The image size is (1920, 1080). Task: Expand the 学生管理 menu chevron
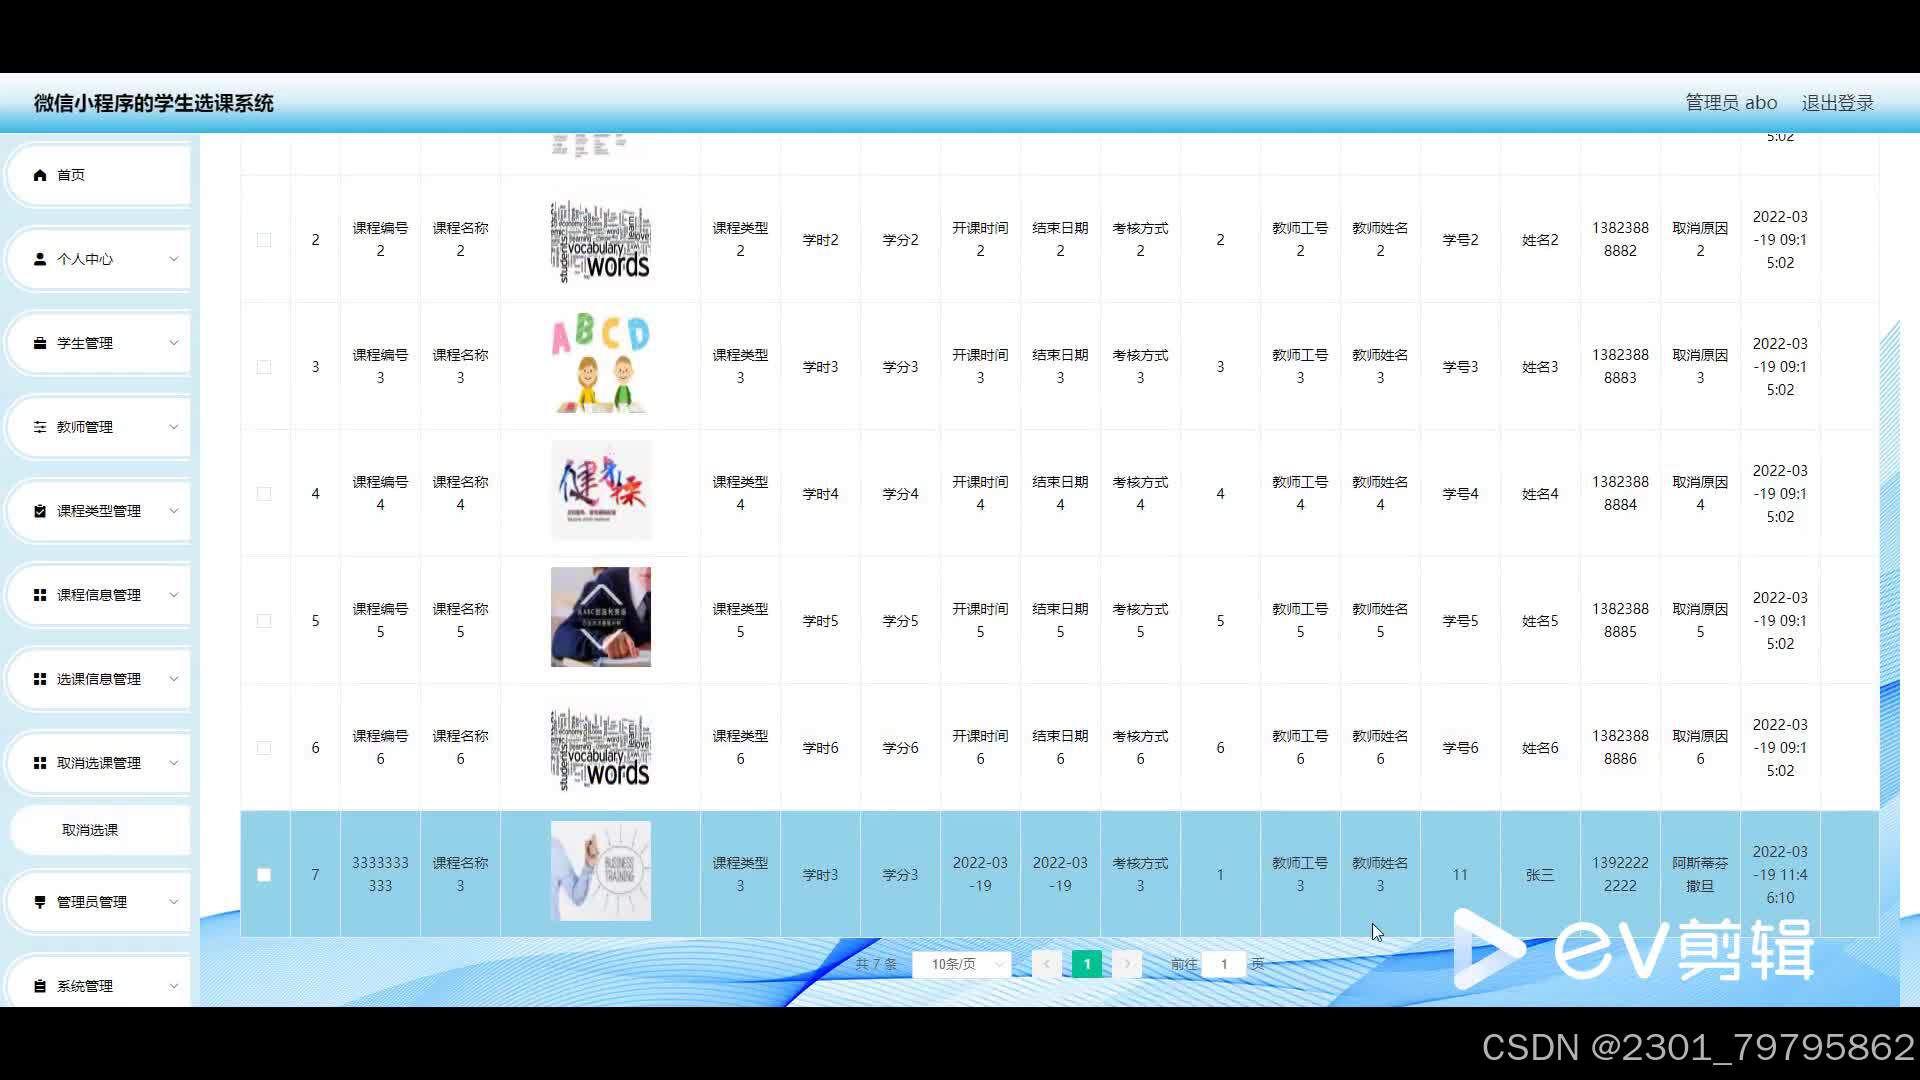173,343
